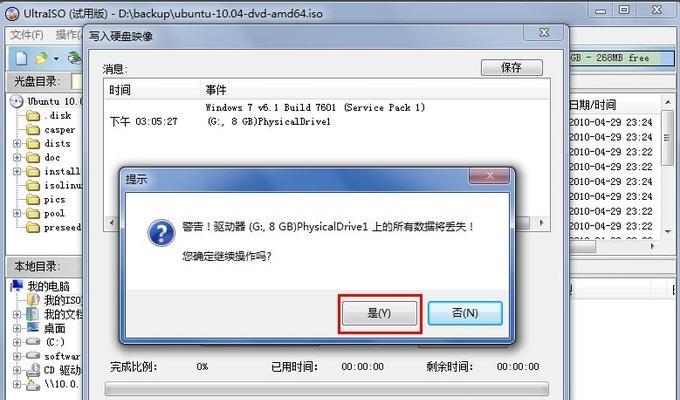Image resolution: width=680 pixels, height=400 pixels.
Task: Select the Ubuntu 10.04 disc icon in tree
Action: [16, 102]
